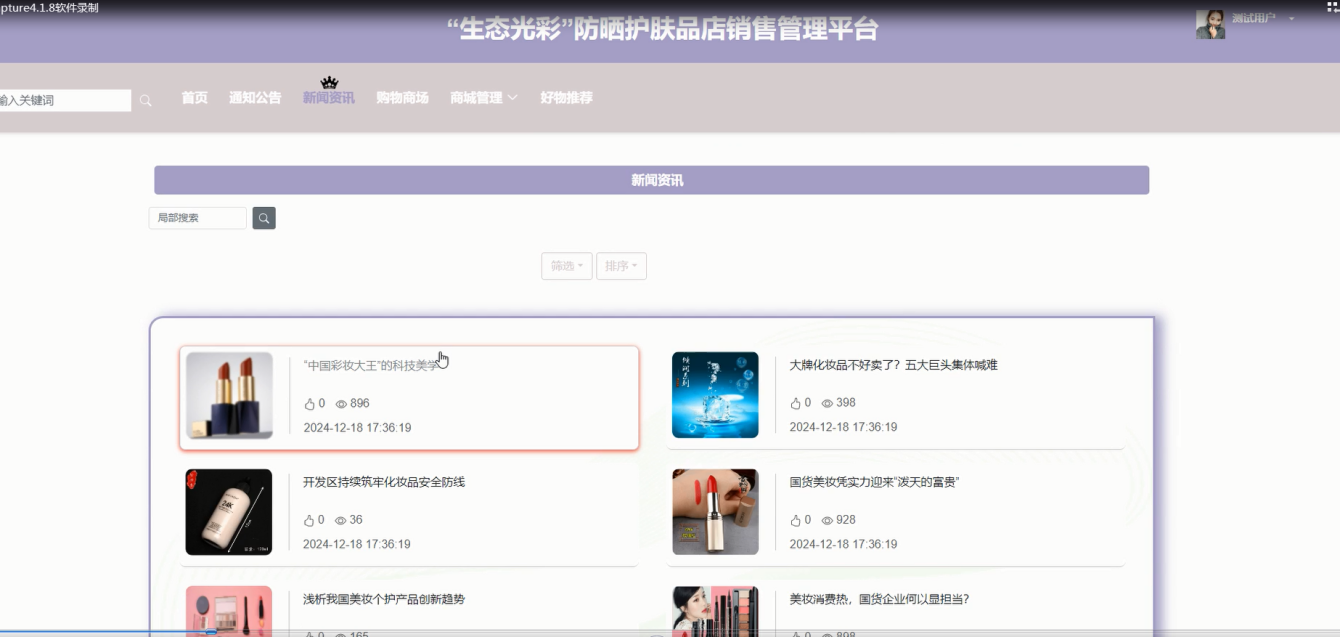
Task: Click the 局部搜索 input field
Action: point(197,218)
